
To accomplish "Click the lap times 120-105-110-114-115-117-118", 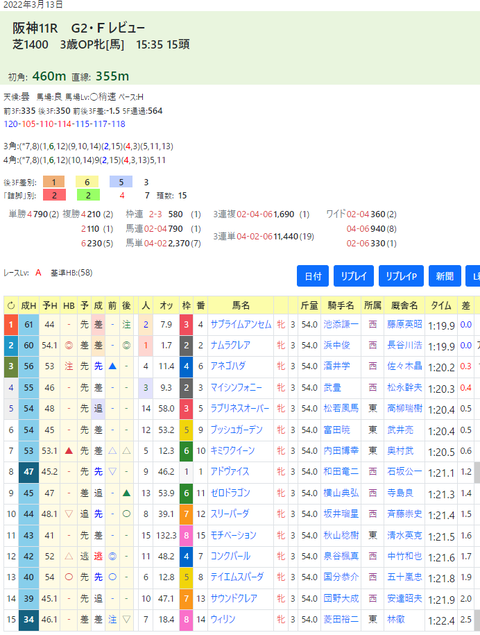I will point(64,124).
